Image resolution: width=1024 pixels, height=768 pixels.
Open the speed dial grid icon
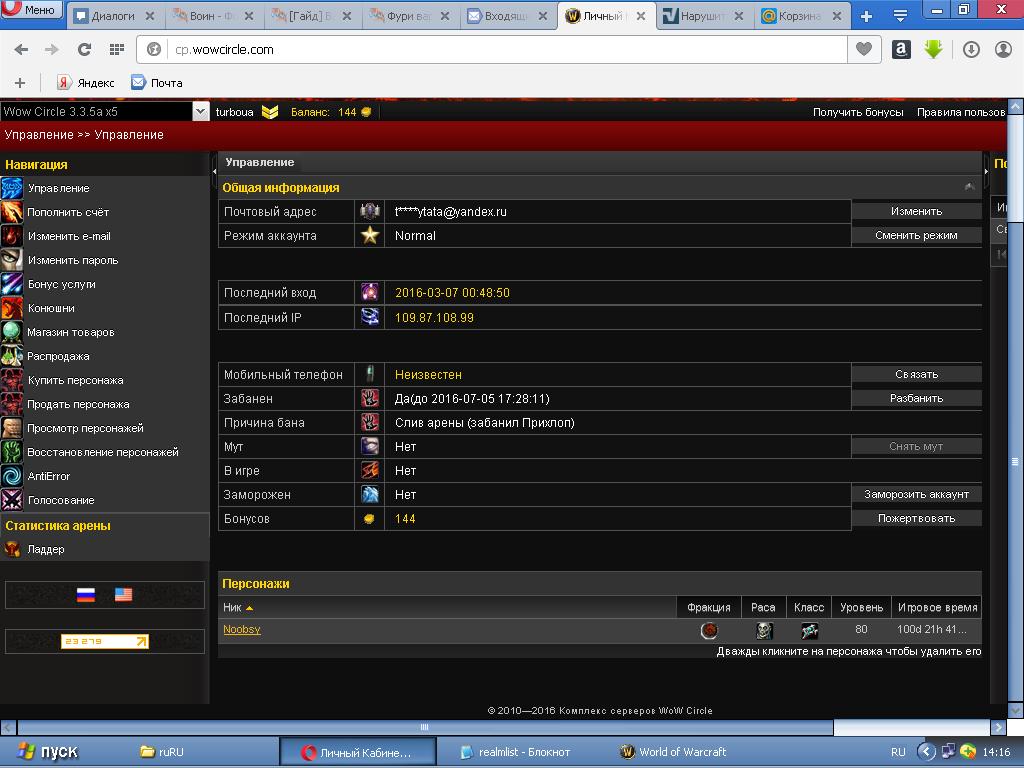116,49
